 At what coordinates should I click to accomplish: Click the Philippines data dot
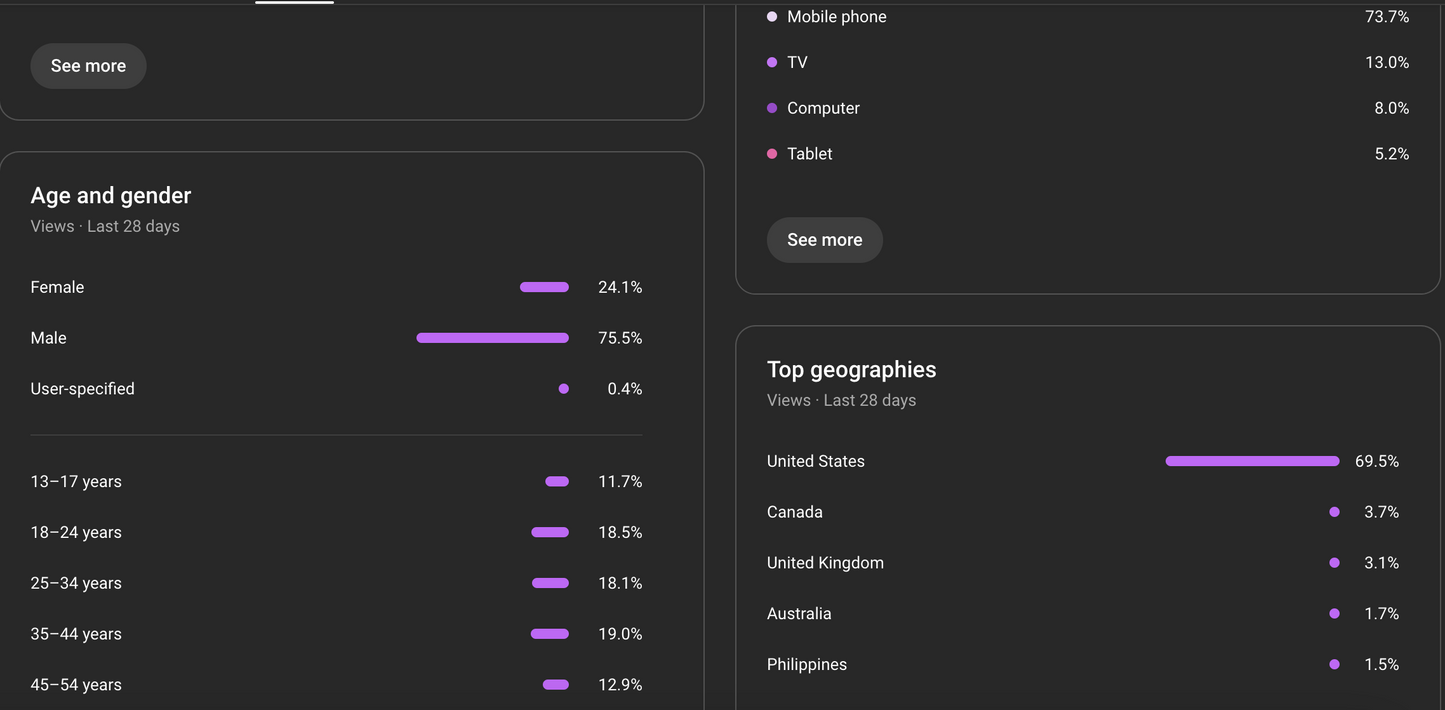(x=1334, y=664)
